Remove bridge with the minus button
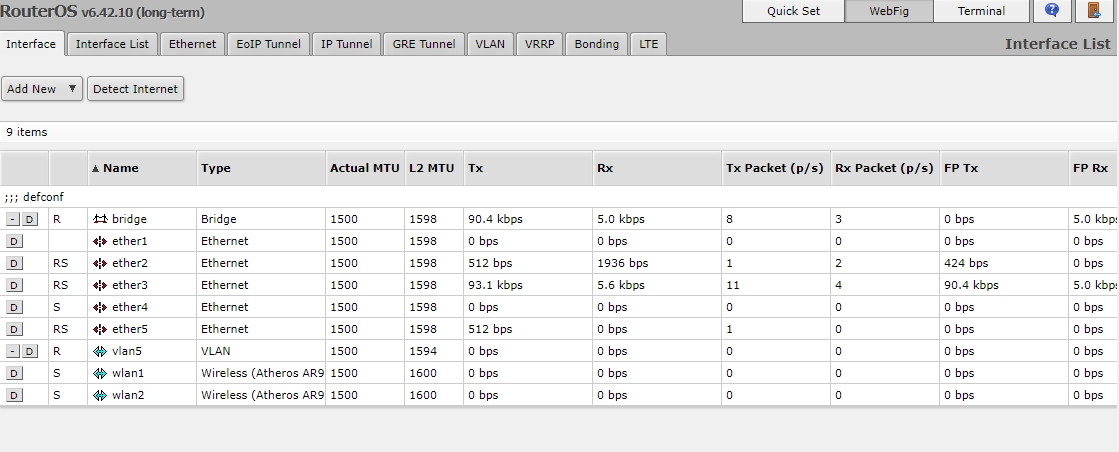The width and height of the screenshot is (1119, 452). (13, 219)
